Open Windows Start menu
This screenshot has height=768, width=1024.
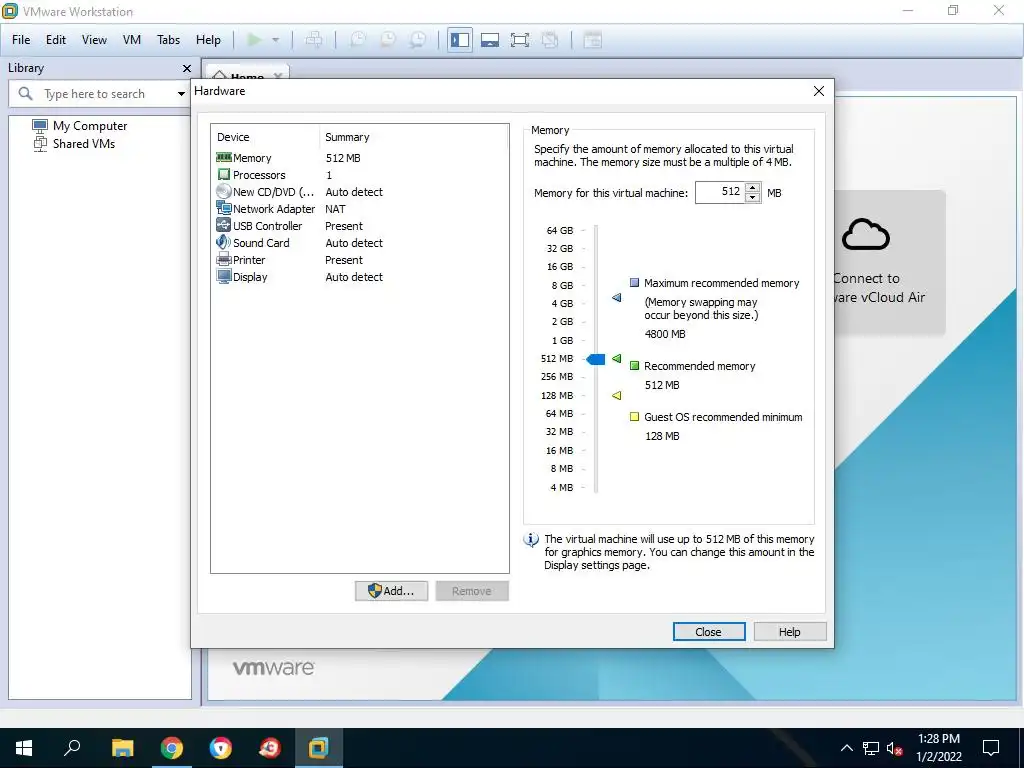[24, 748]
